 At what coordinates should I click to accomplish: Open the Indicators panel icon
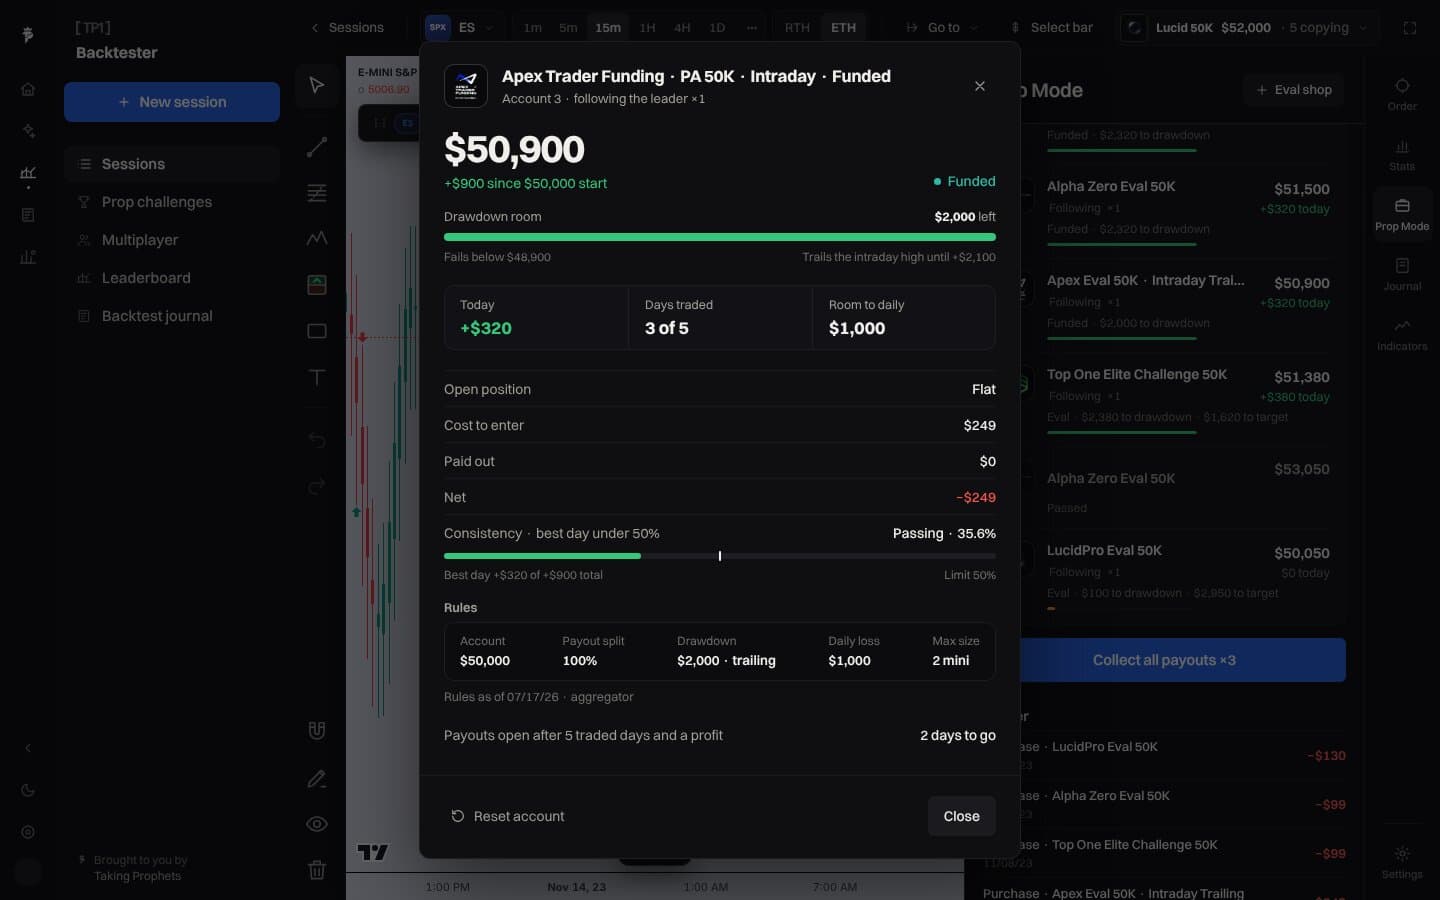pos(1402,334)
